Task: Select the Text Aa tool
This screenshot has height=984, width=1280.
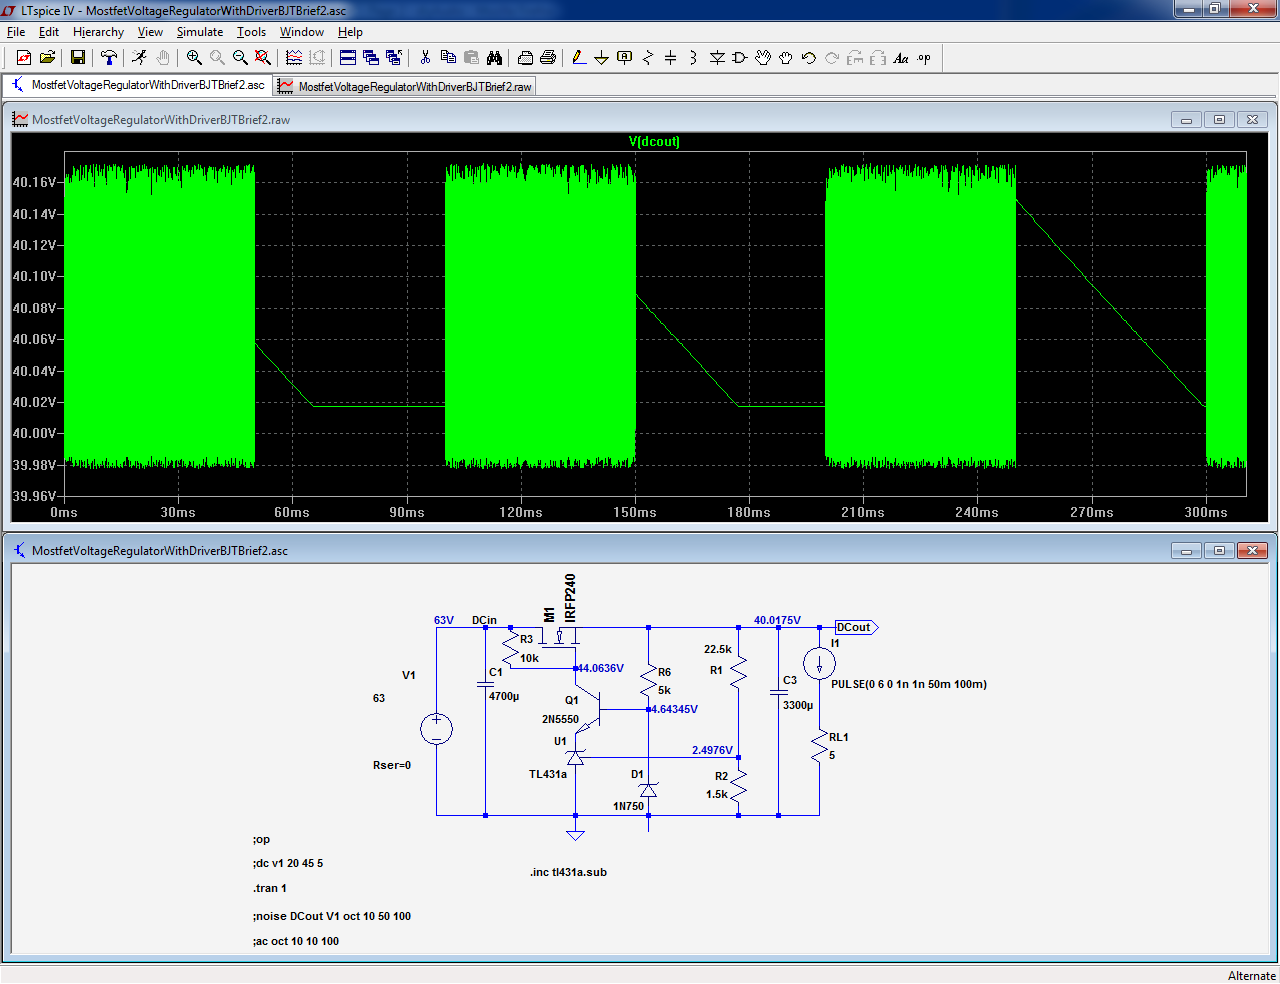Action: [x=901, y=58]
